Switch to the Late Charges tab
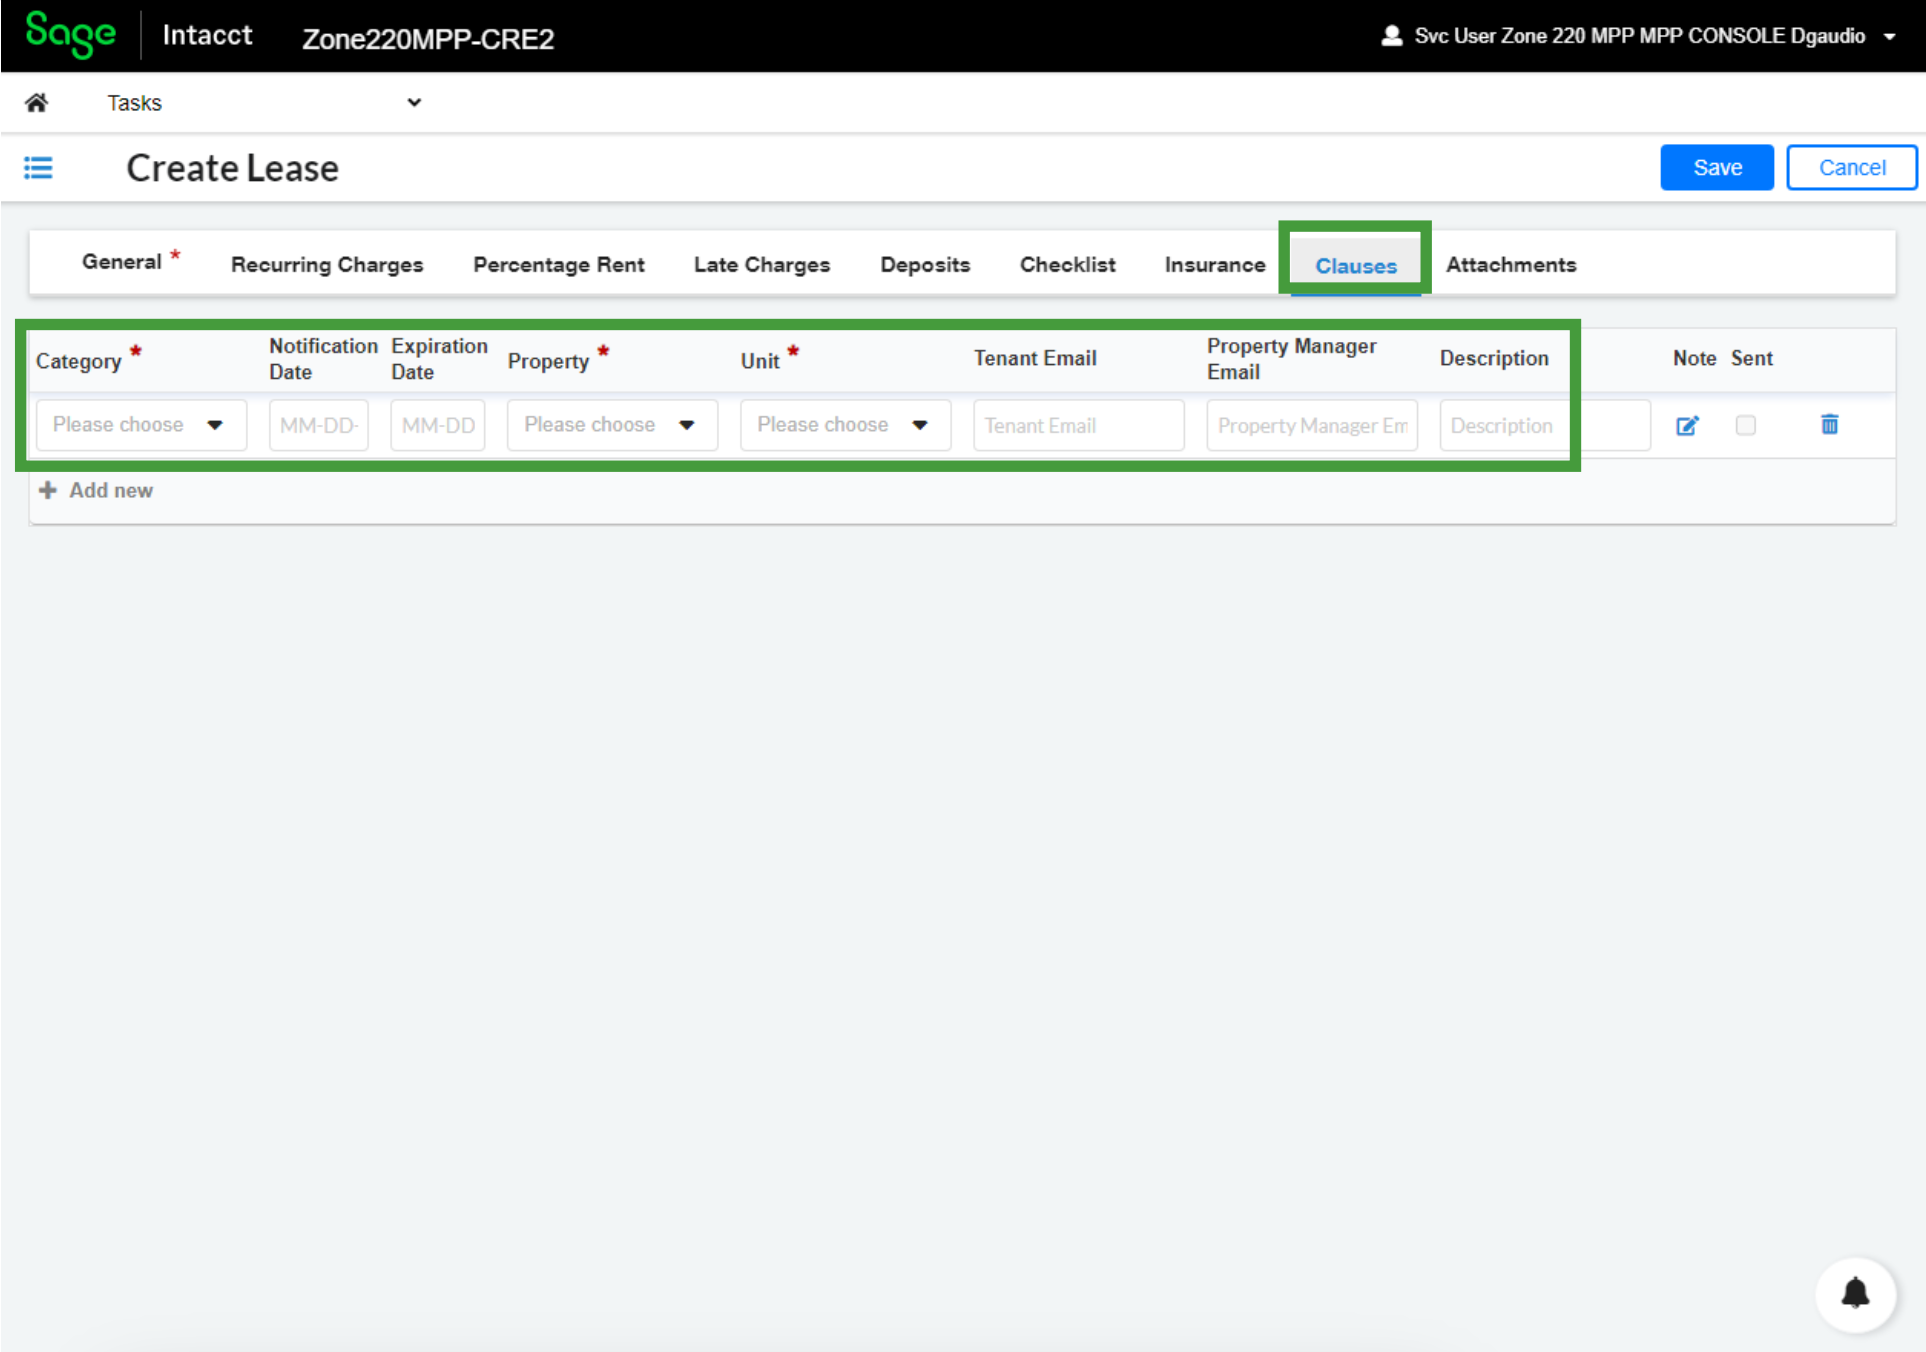This screenshot has width=1926, height=1352. (x=762, y=265)
